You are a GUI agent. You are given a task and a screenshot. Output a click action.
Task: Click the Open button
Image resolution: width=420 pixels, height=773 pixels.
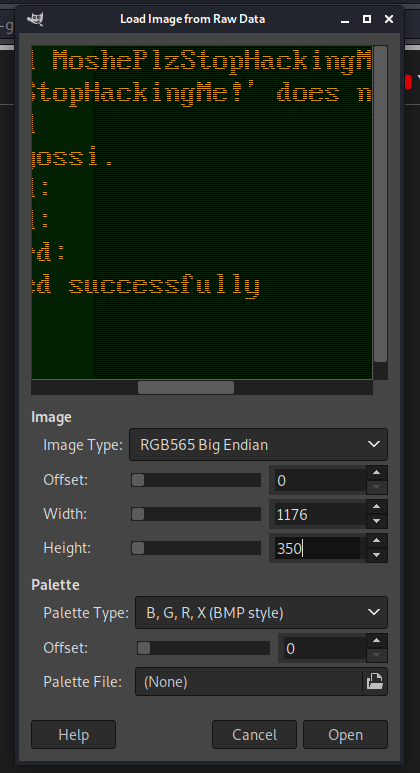coord(346,735)
